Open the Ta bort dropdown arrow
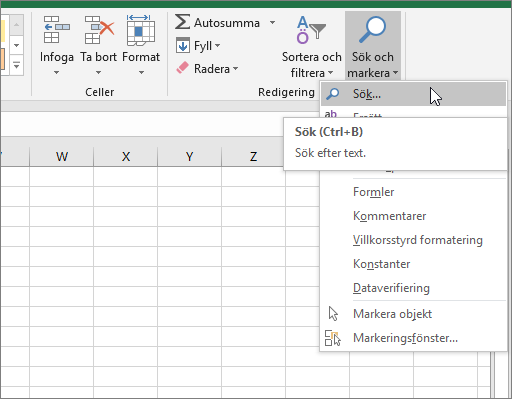 [x=98, y=72]
